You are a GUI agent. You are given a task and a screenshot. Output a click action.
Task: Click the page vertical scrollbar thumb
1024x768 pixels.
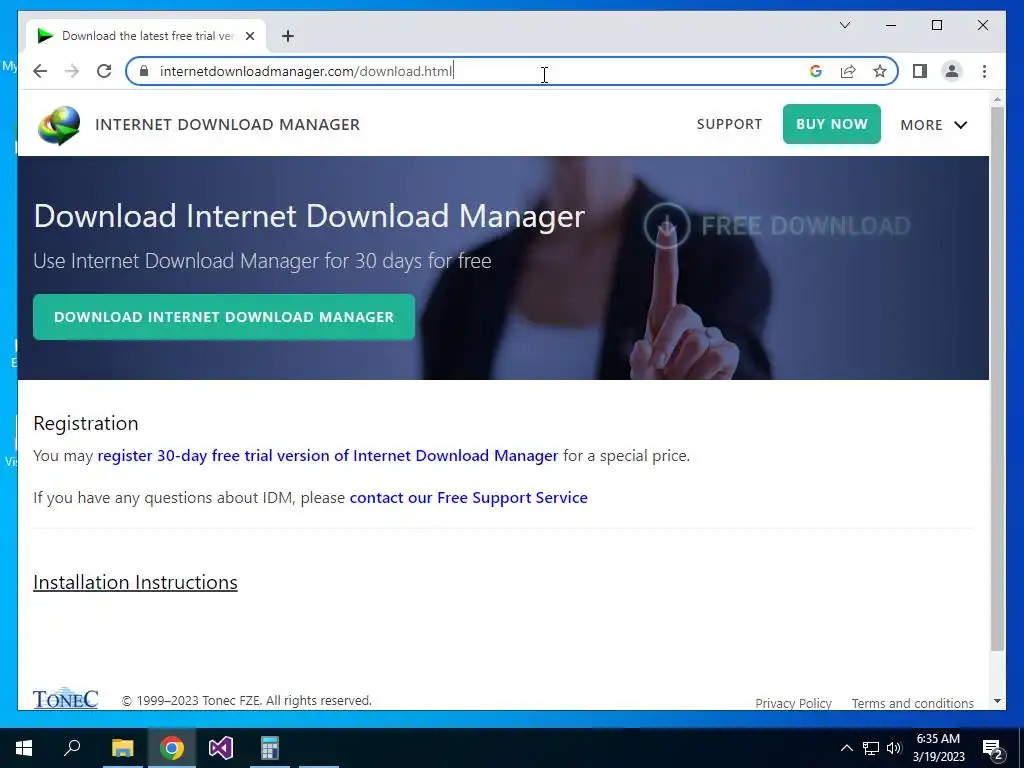[x=997, y=379]
